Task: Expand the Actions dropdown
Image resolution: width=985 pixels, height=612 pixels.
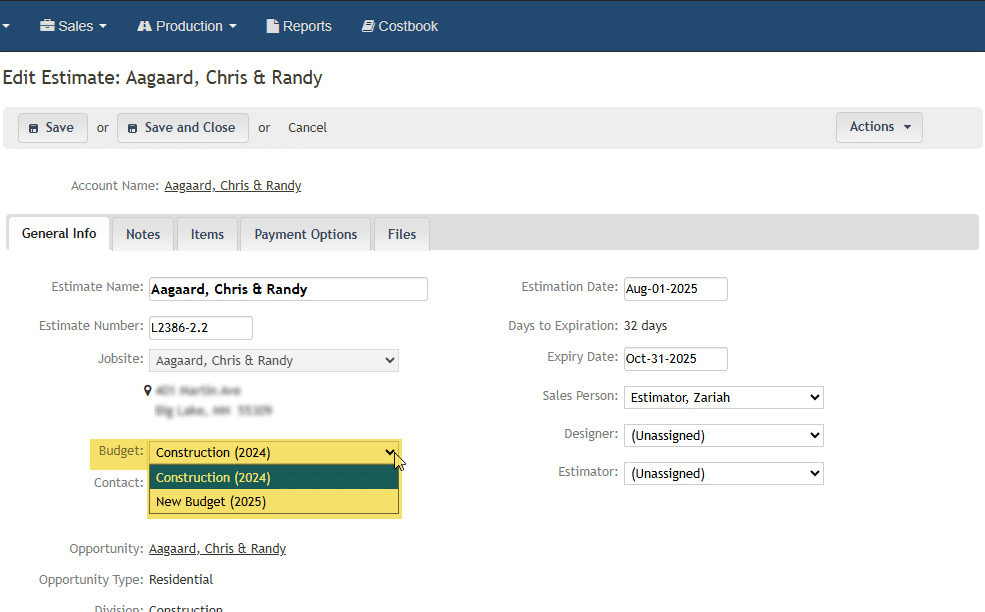Action: point(879,127)
